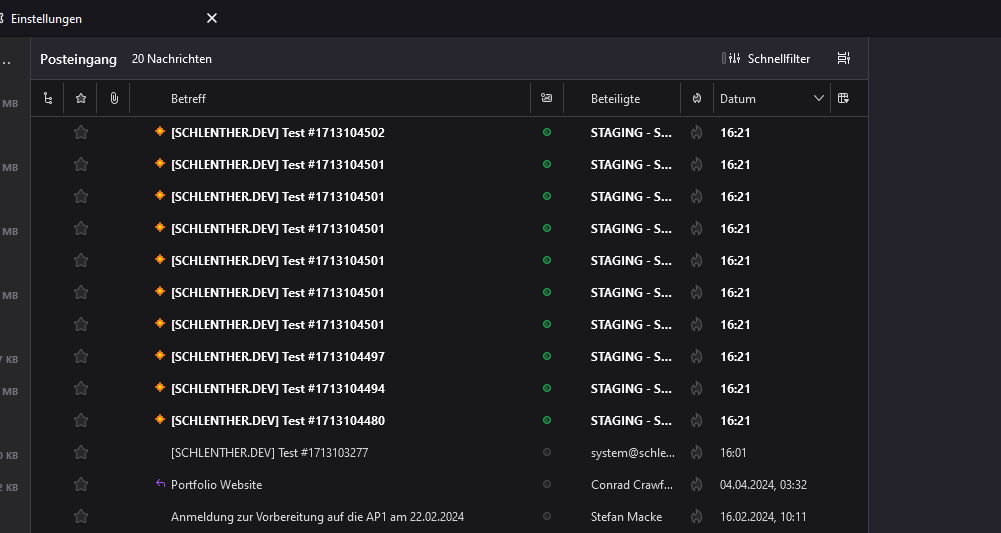Toggle read status of Stefan Macke email
1001x533 pixels.
coord(546,516)
